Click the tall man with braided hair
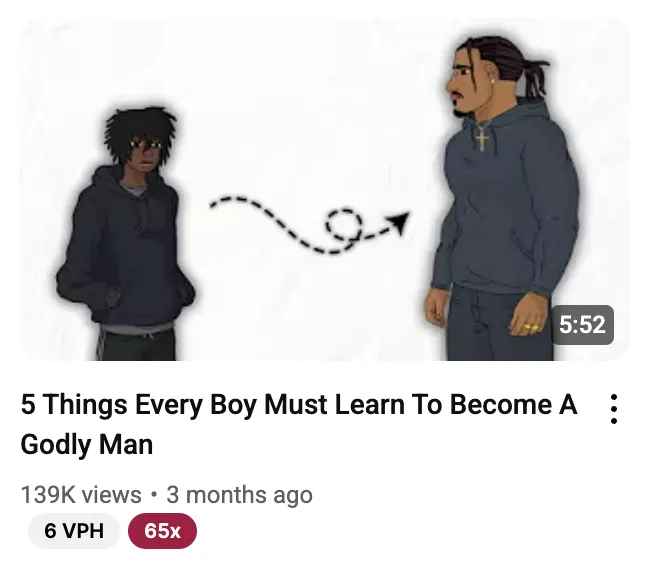The height and width of the screenshot is (568, 650). coord(504,199)
